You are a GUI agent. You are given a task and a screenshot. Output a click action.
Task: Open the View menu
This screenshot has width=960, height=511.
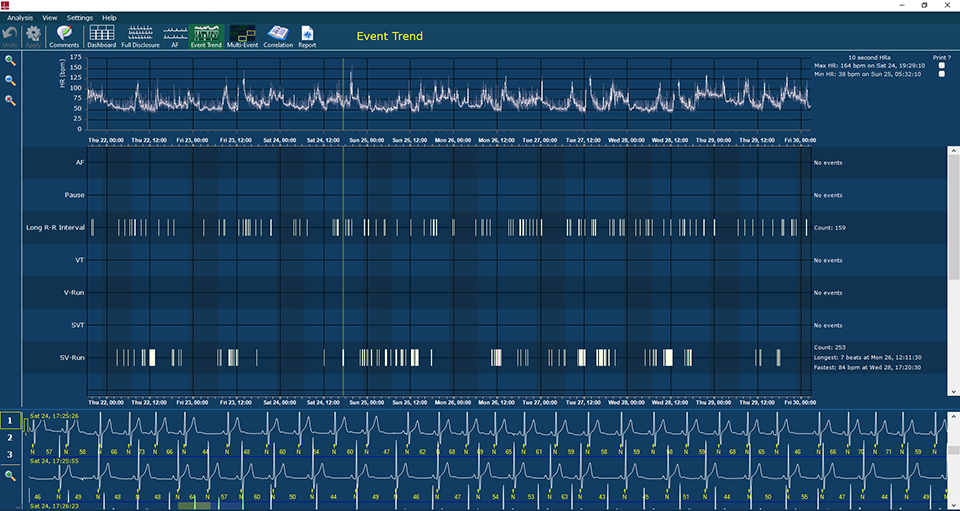[50, 18]
